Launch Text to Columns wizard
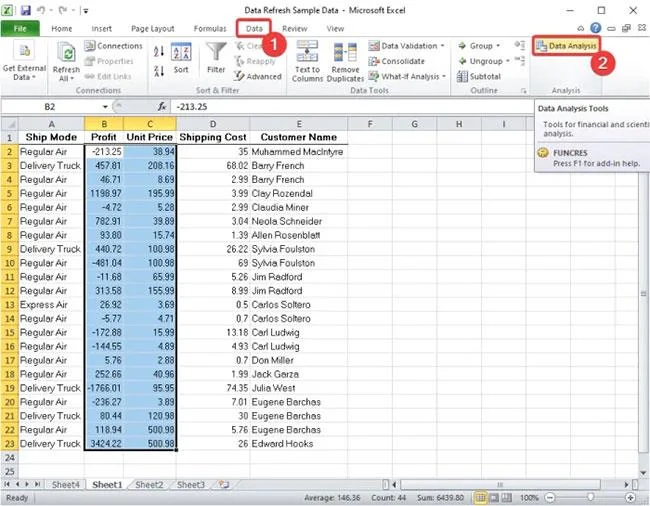Screen dimensions: 650x506 click(x=307, y=61)
